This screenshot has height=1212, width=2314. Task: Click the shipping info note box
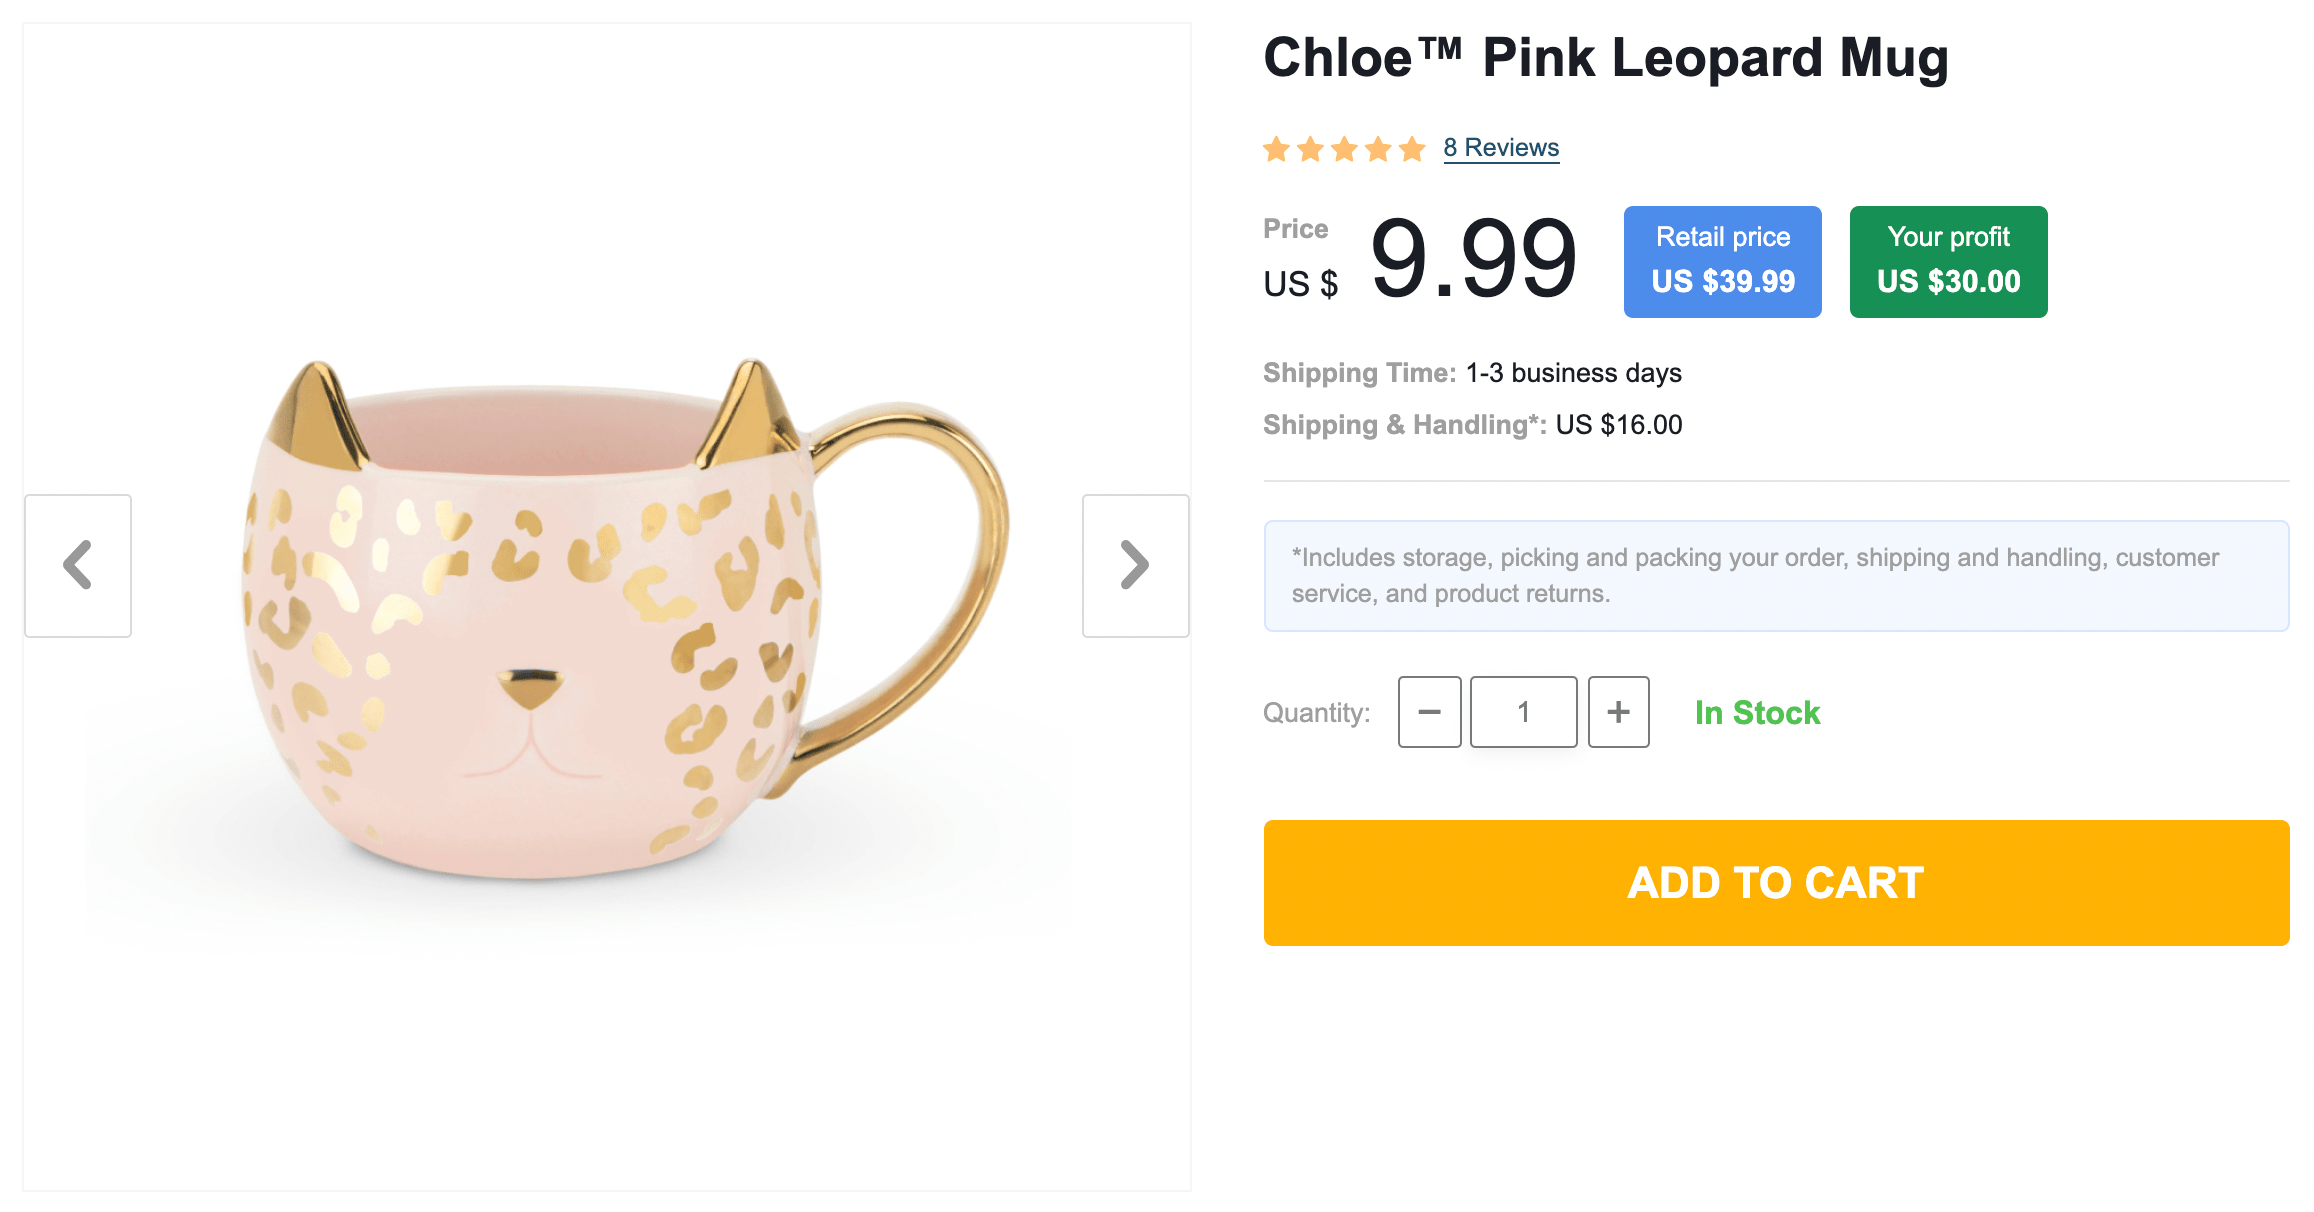point(1776,576)
